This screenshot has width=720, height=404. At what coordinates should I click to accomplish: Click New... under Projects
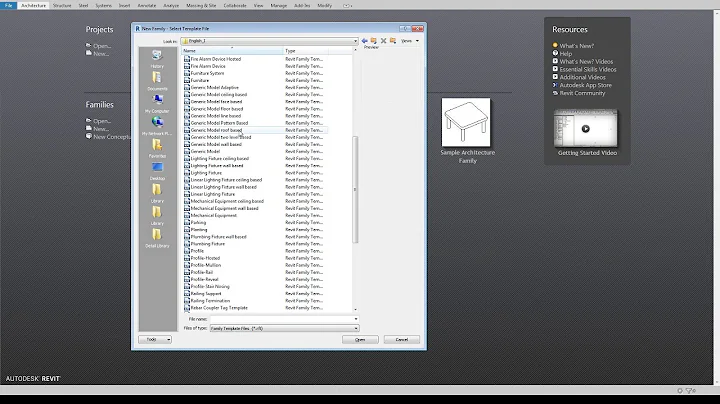tap(101, 53)
